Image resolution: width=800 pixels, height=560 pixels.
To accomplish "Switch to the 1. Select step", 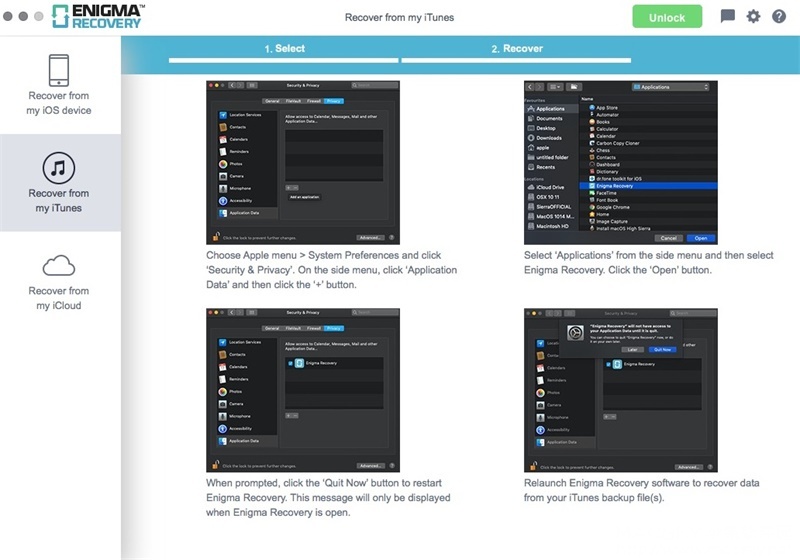I will 284,48.
